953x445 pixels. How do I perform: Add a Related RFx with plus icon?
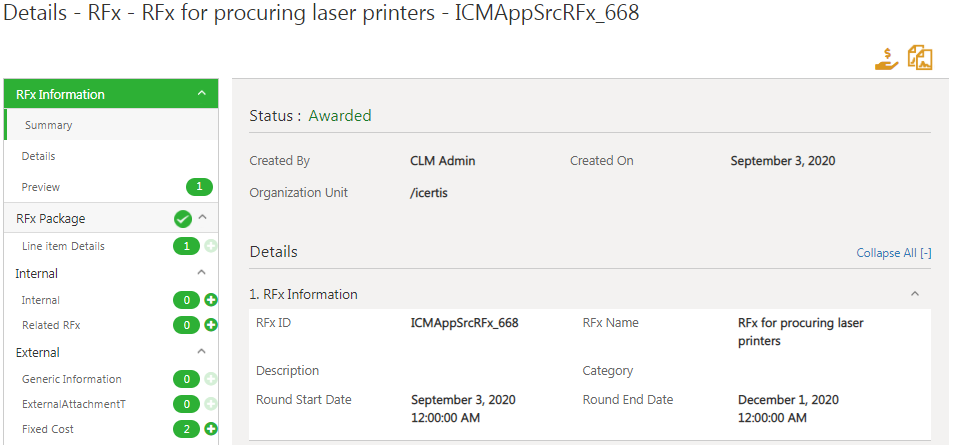pos(211,325)
